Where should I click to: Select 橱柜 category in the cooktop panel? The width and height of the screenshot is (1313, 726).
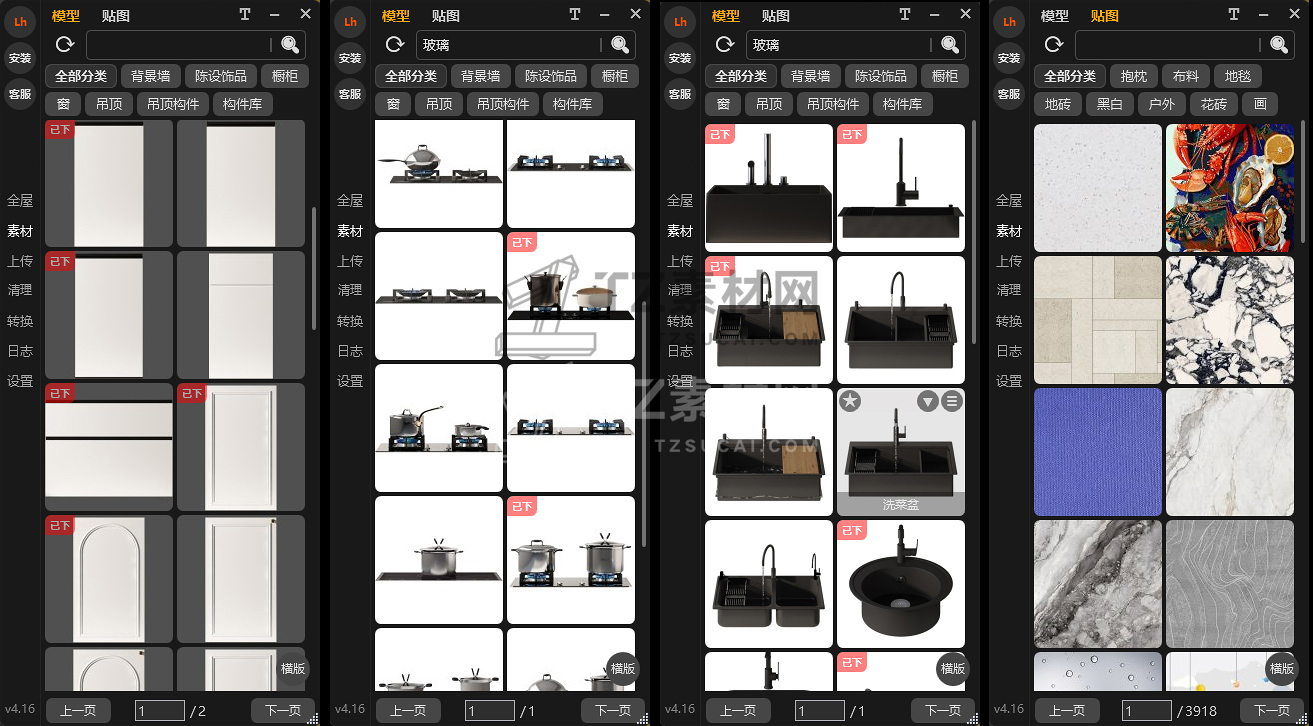pos(615,76)
